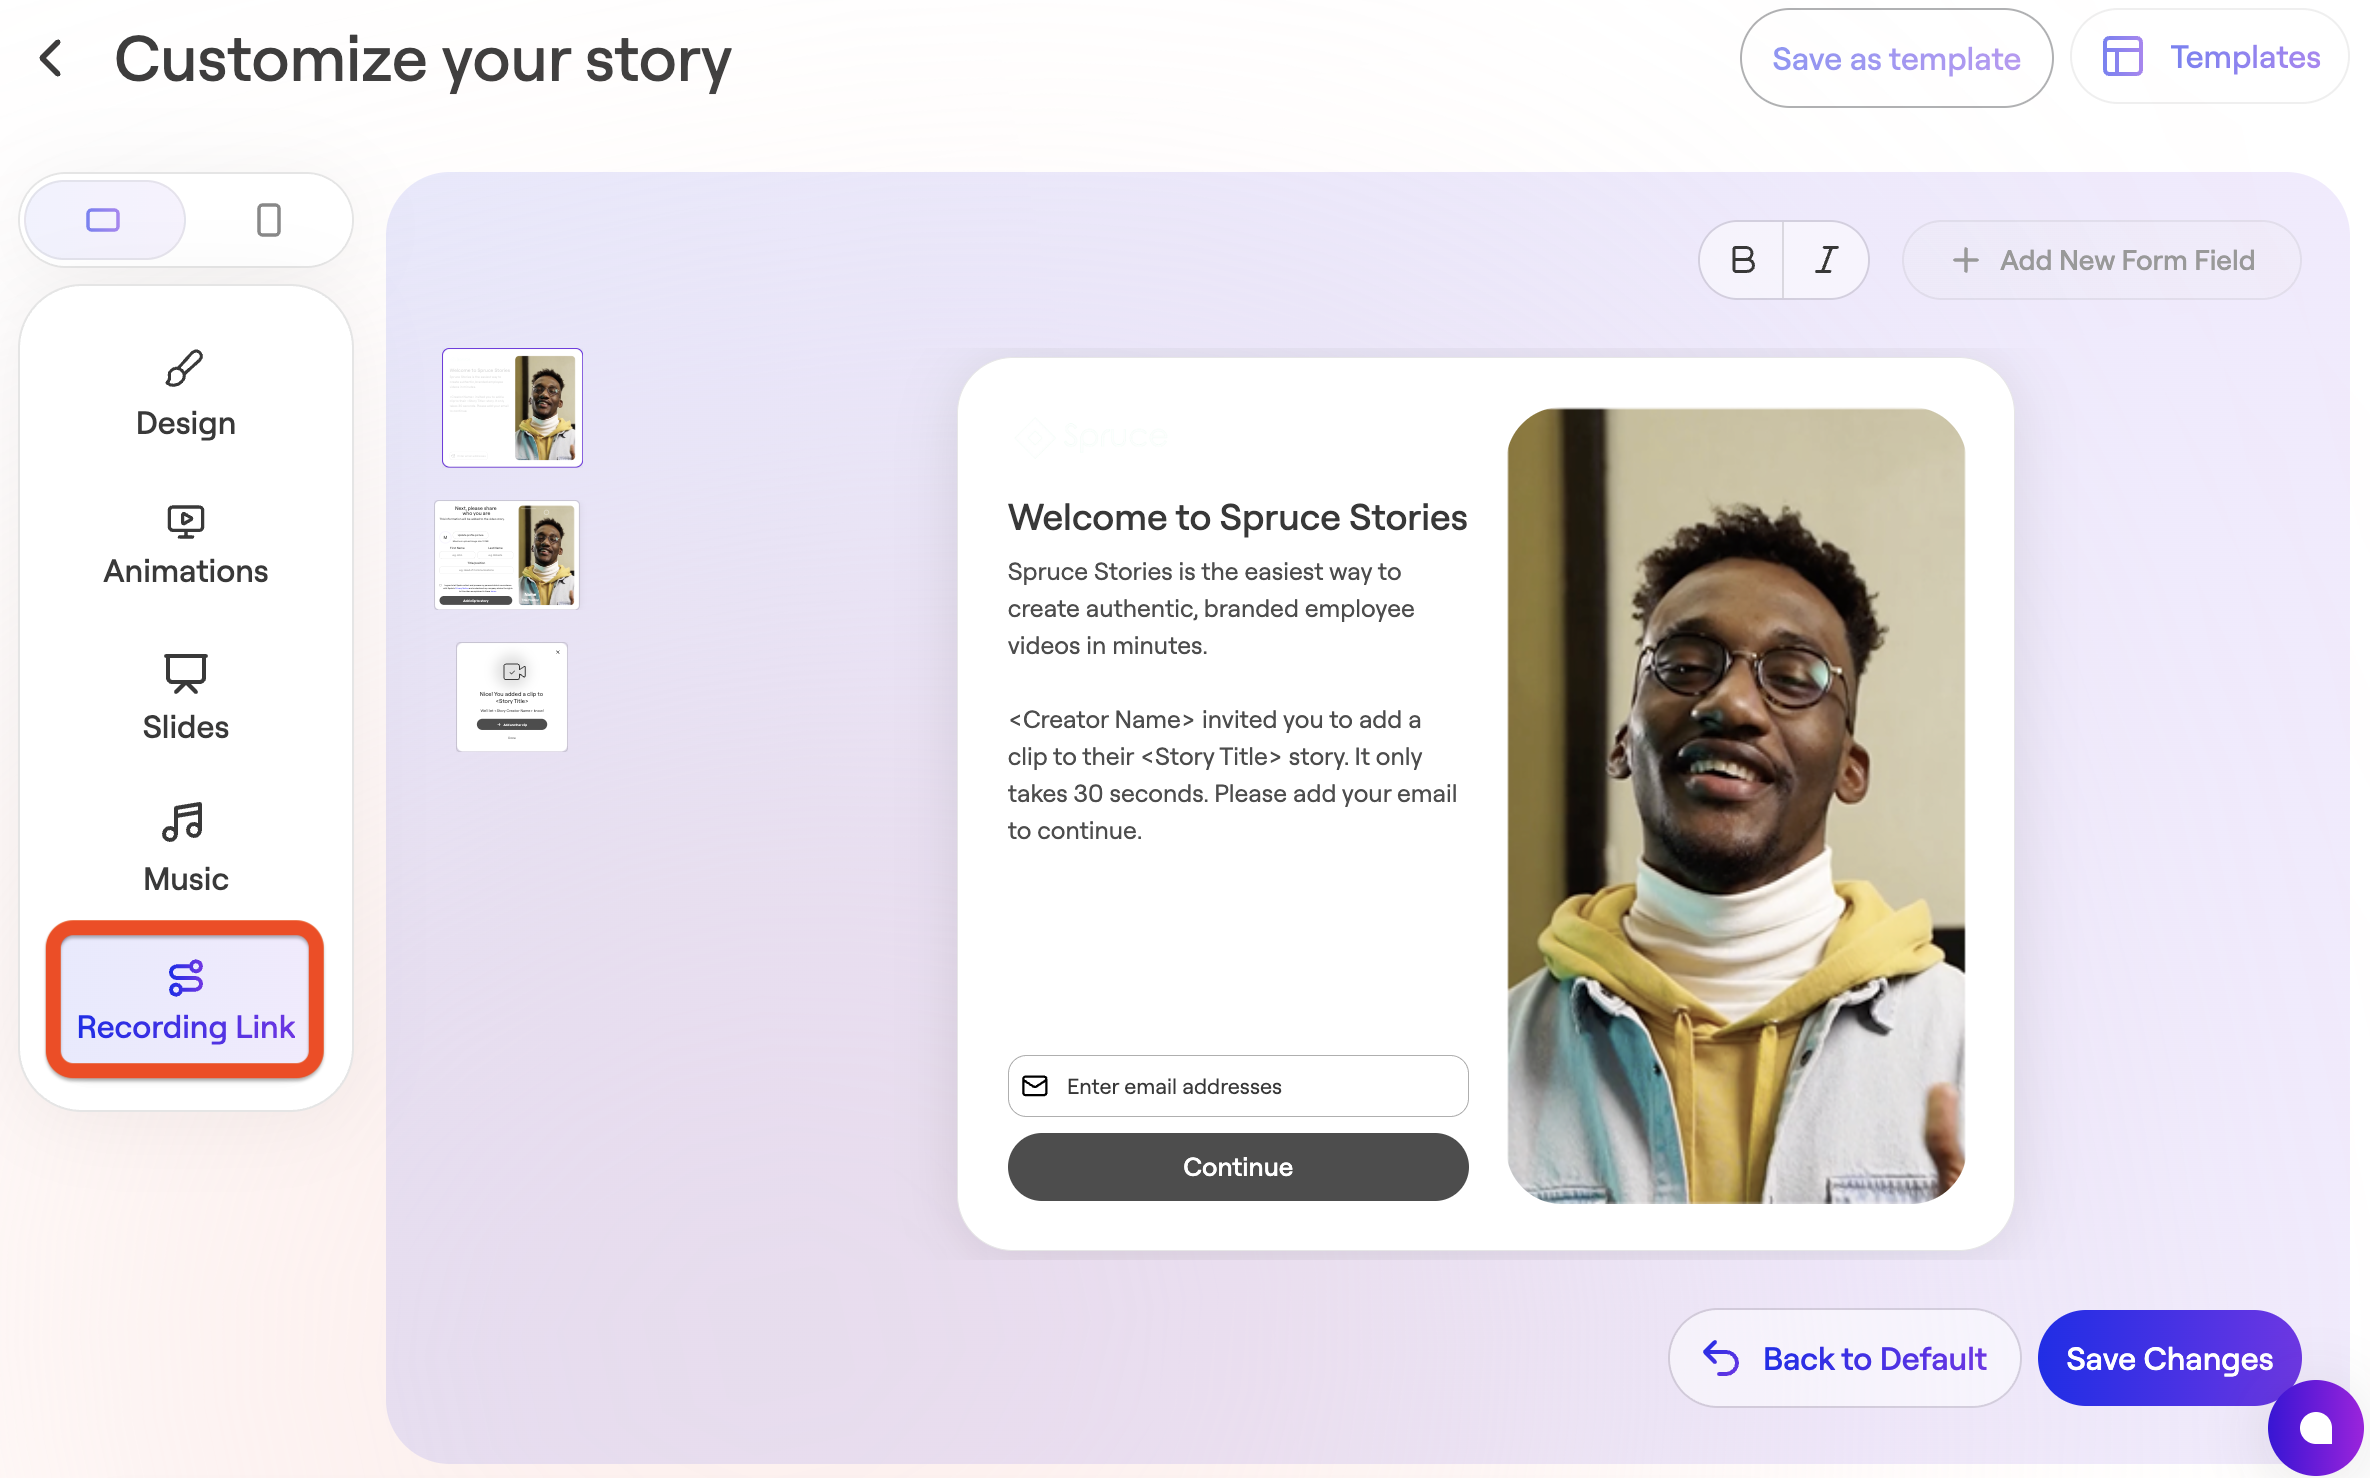2370x1478 pixels.
Task: Click the Enter email addresses field
Action: (1238, 1086)
